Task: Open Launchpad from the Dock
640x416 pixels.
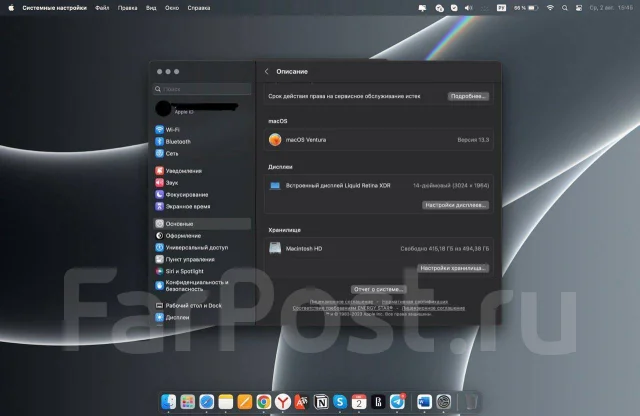Action: point(187,402)
